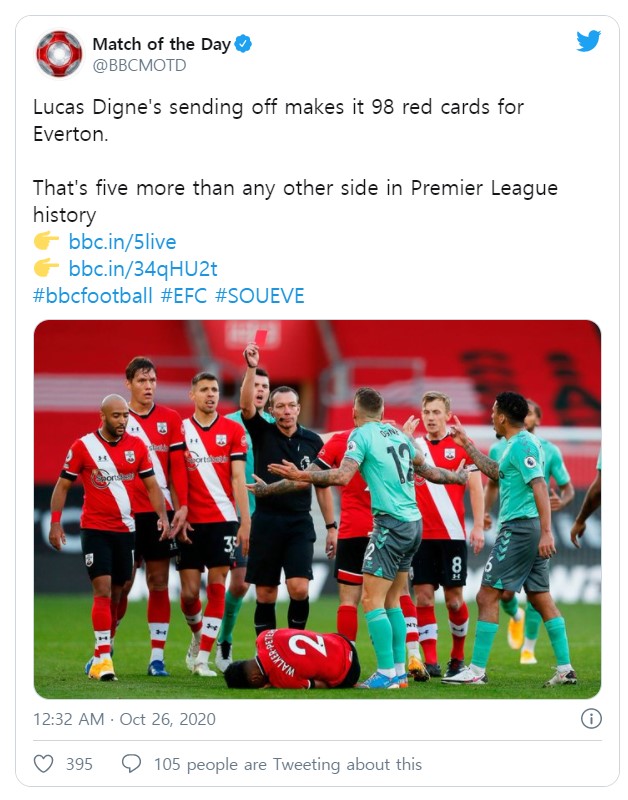Screen dimensions: 628x800
Task: Open the Match of the Day profile avatar
Action: point(59,54)
